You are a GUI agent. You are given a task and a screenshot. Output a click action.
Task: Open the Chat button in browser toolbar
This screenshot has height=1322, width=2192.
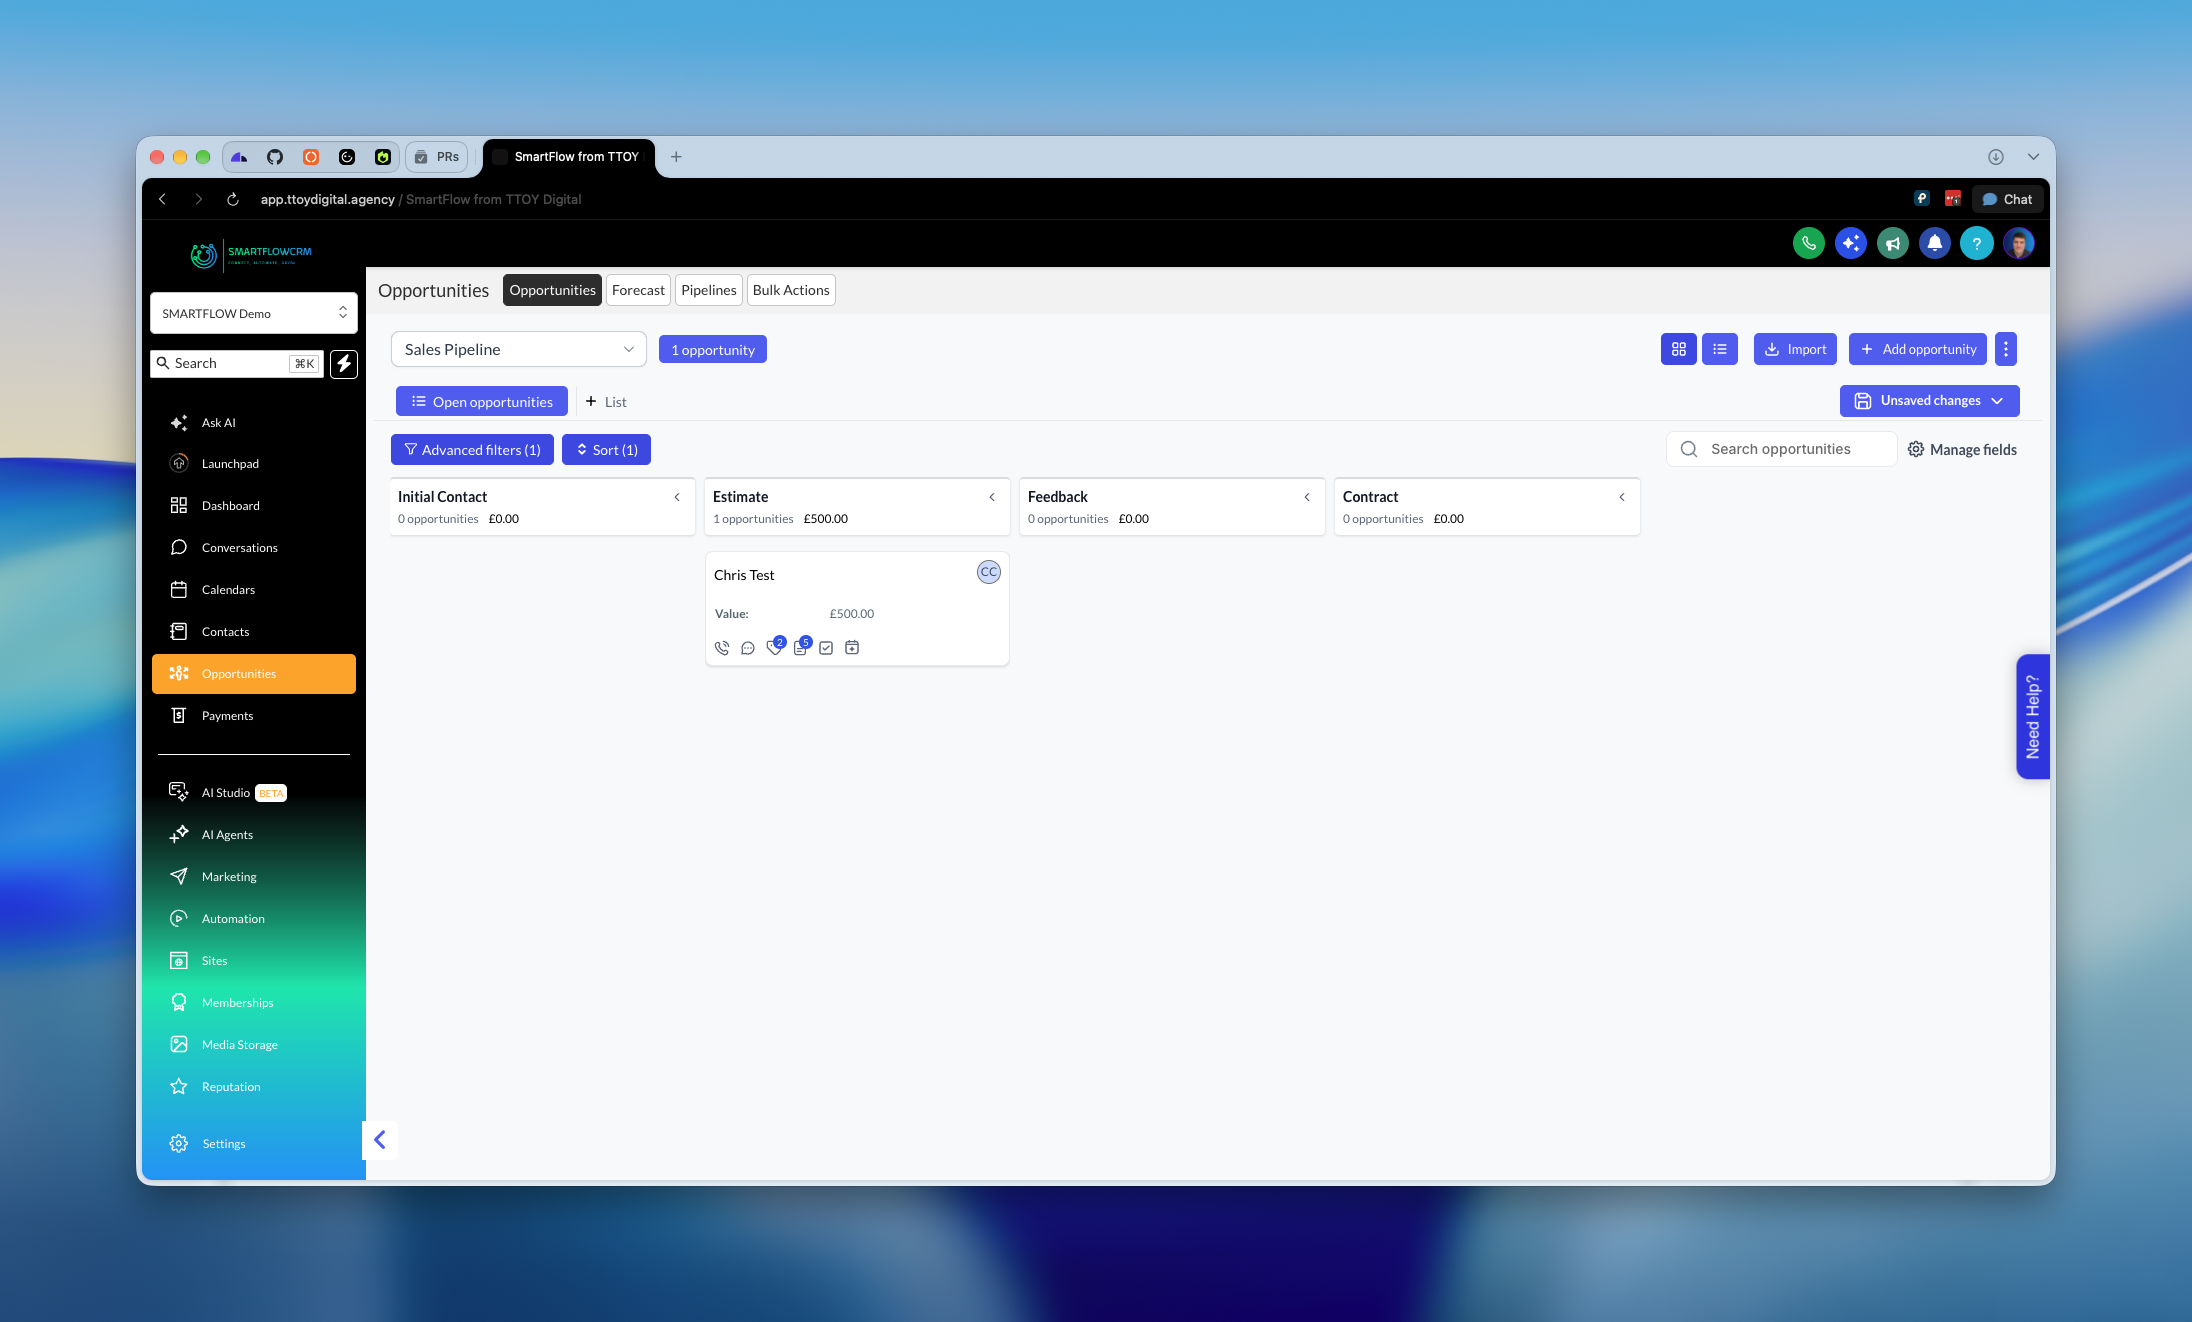2007,199
